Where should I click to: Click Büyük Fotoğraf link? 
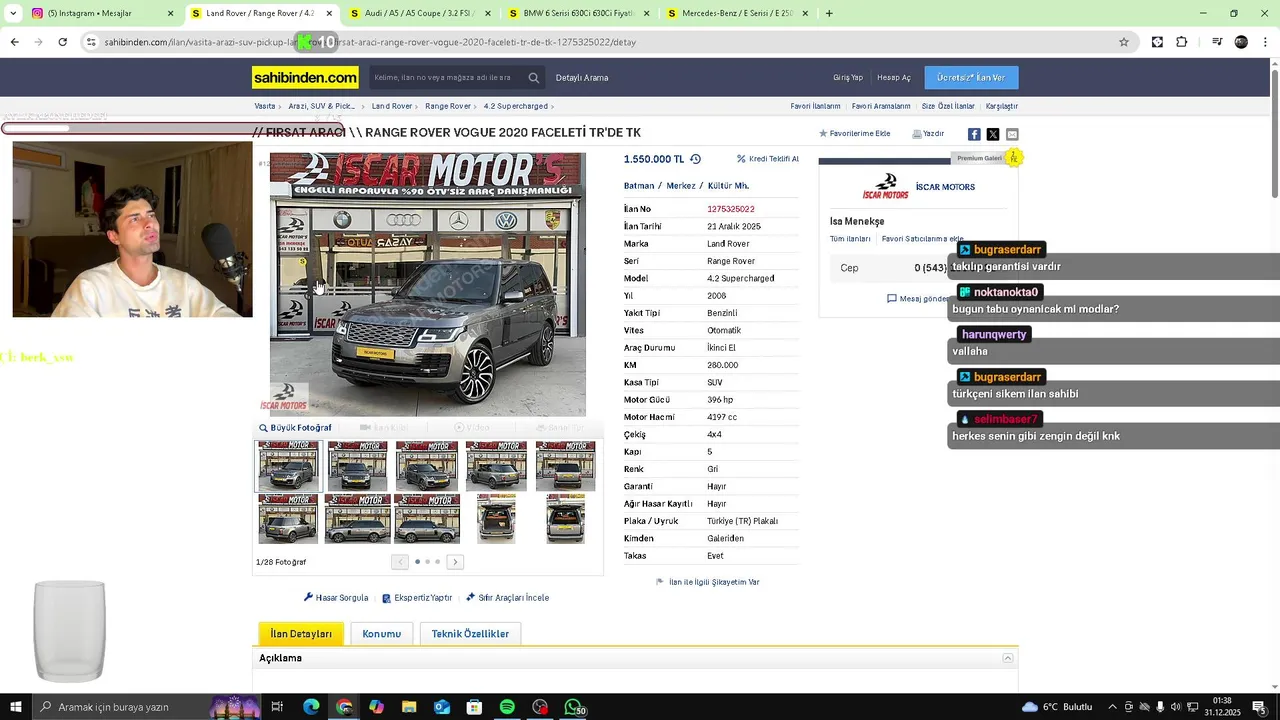(295, 428)
